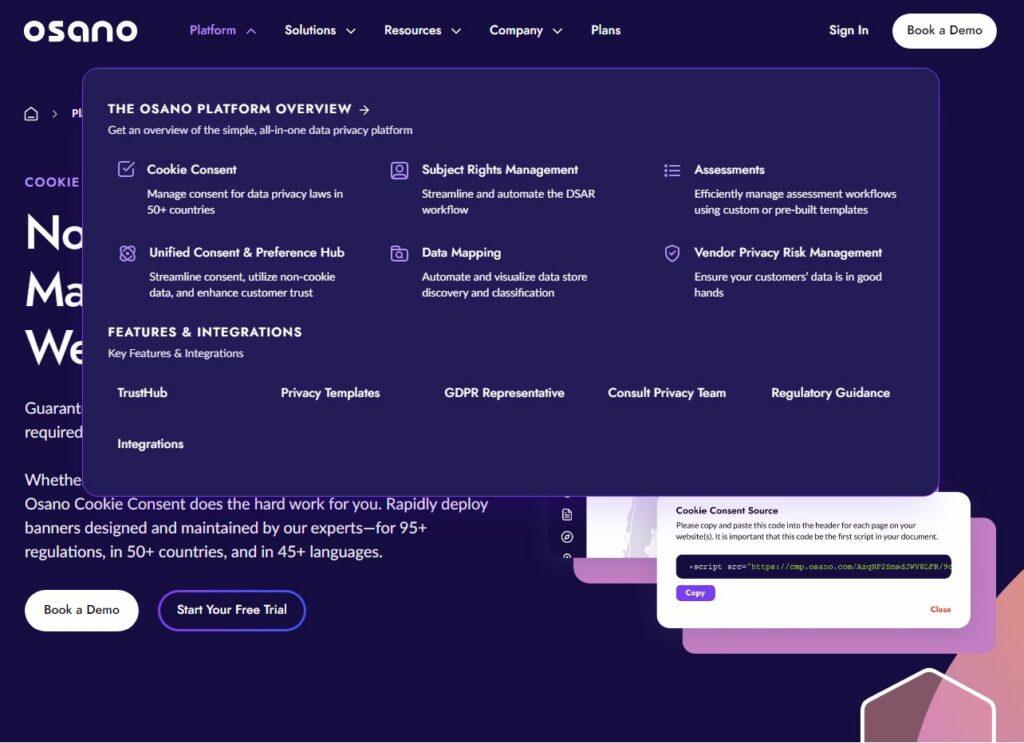Click 'Efficiently manage assessment workflows' description
1024x743 pixels.
click(795, 202)
